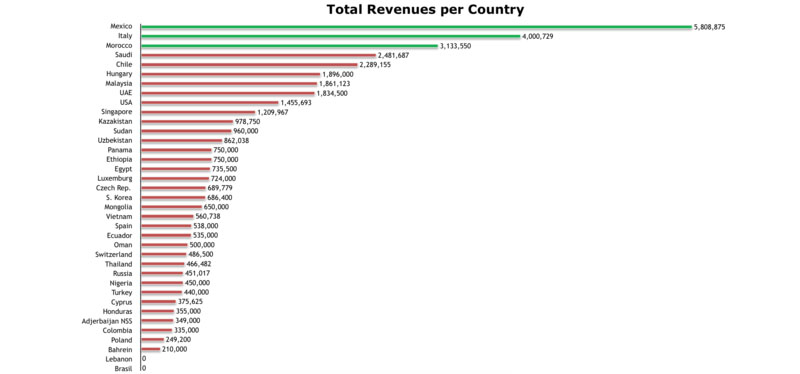The width and height of the screenshot is (800, 374).
Task: Select the Chile revenue bar
Action: 249,65
